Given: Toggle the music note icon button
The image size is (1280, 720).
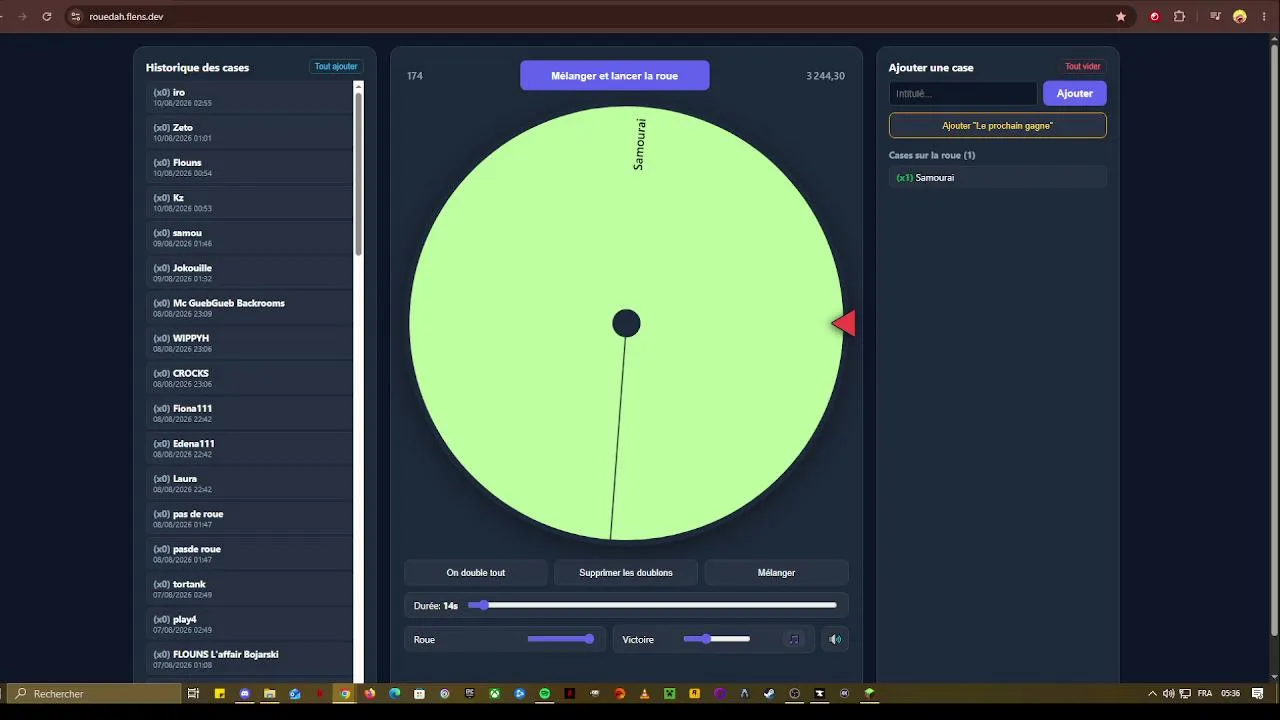Looking at the screenshot, I should pyautogui.click(x=794, y=639).
